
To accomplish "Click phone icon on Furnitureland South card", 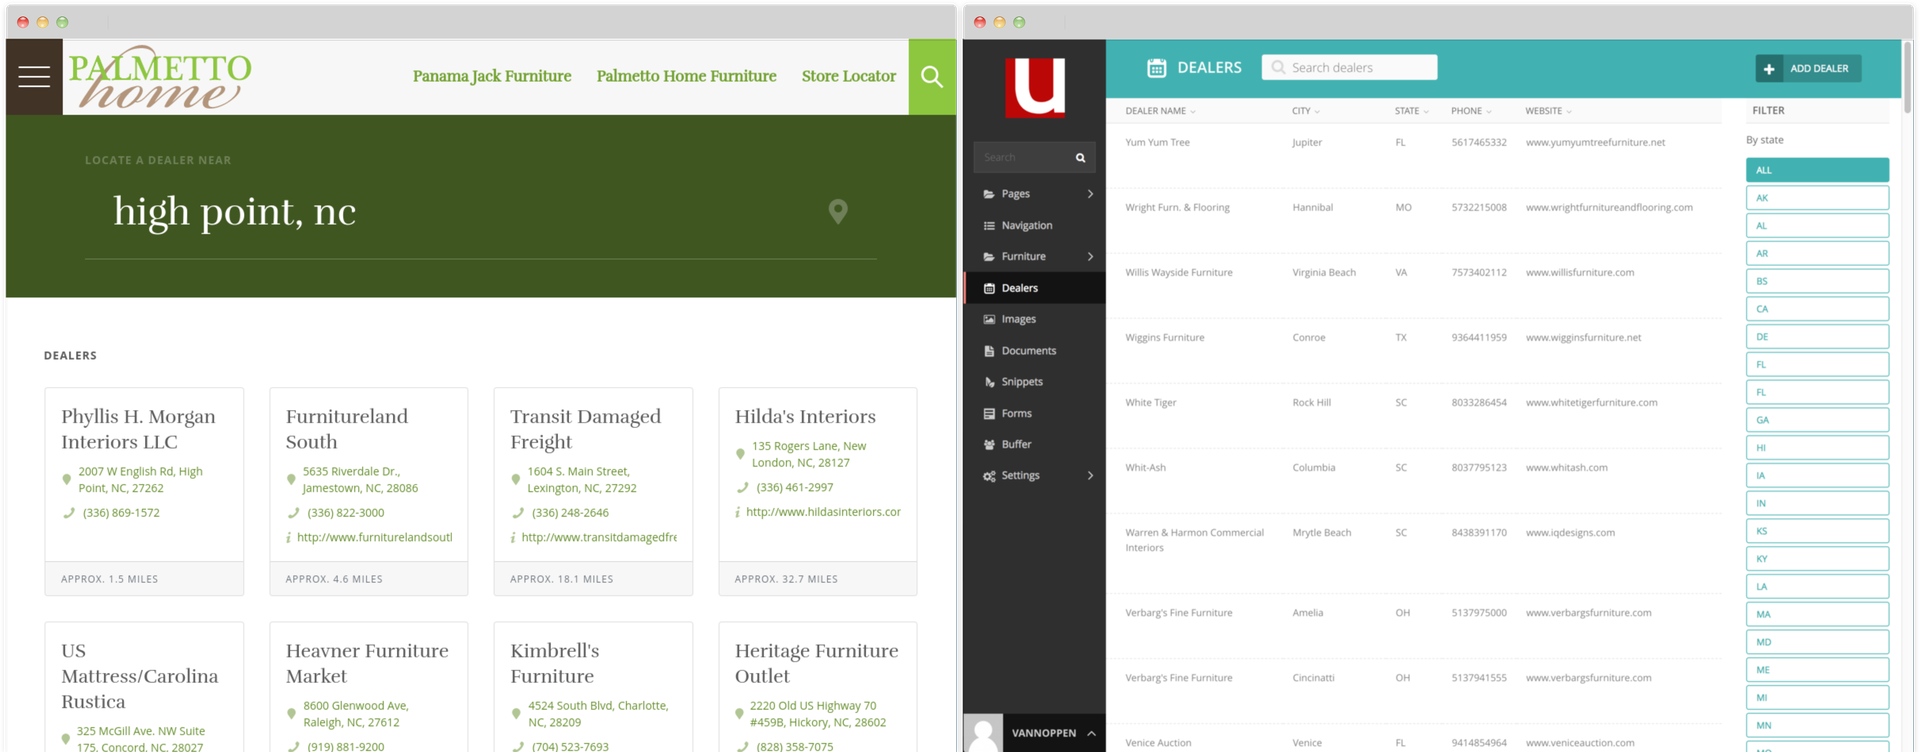I will click(293, 513).
